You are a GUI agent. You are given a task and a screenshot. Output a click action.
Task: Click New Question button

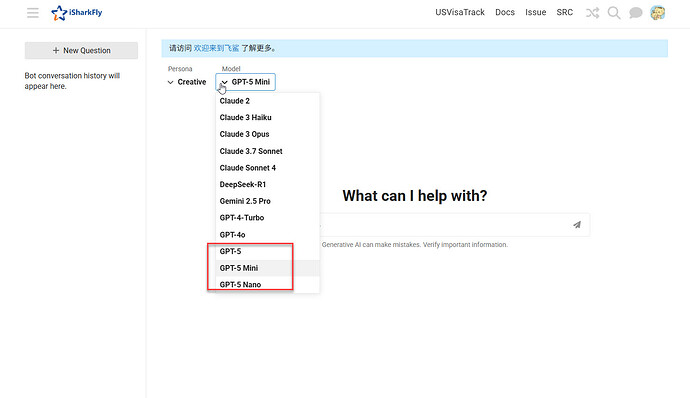click(81, 51)
